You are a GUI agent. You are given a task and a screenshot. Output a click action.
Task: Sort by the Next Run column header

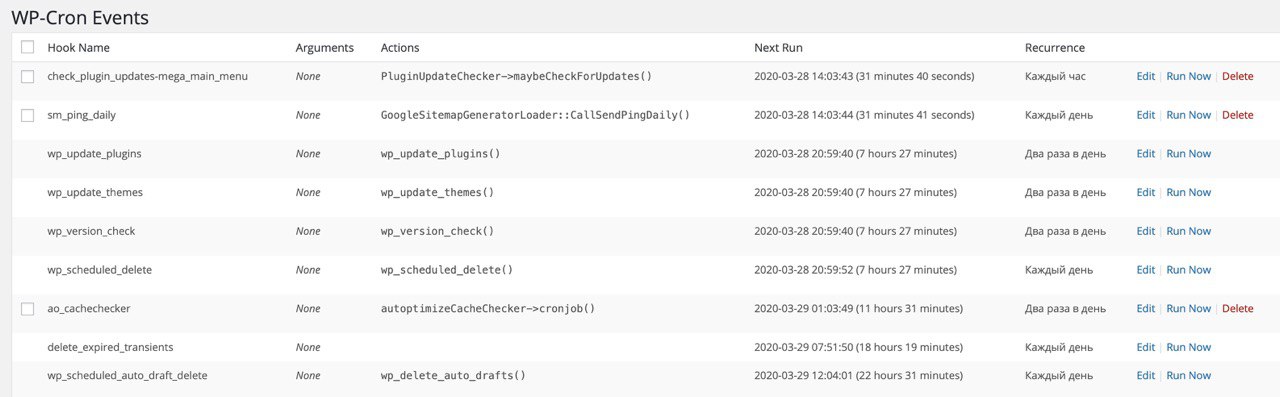coord(778,48)
